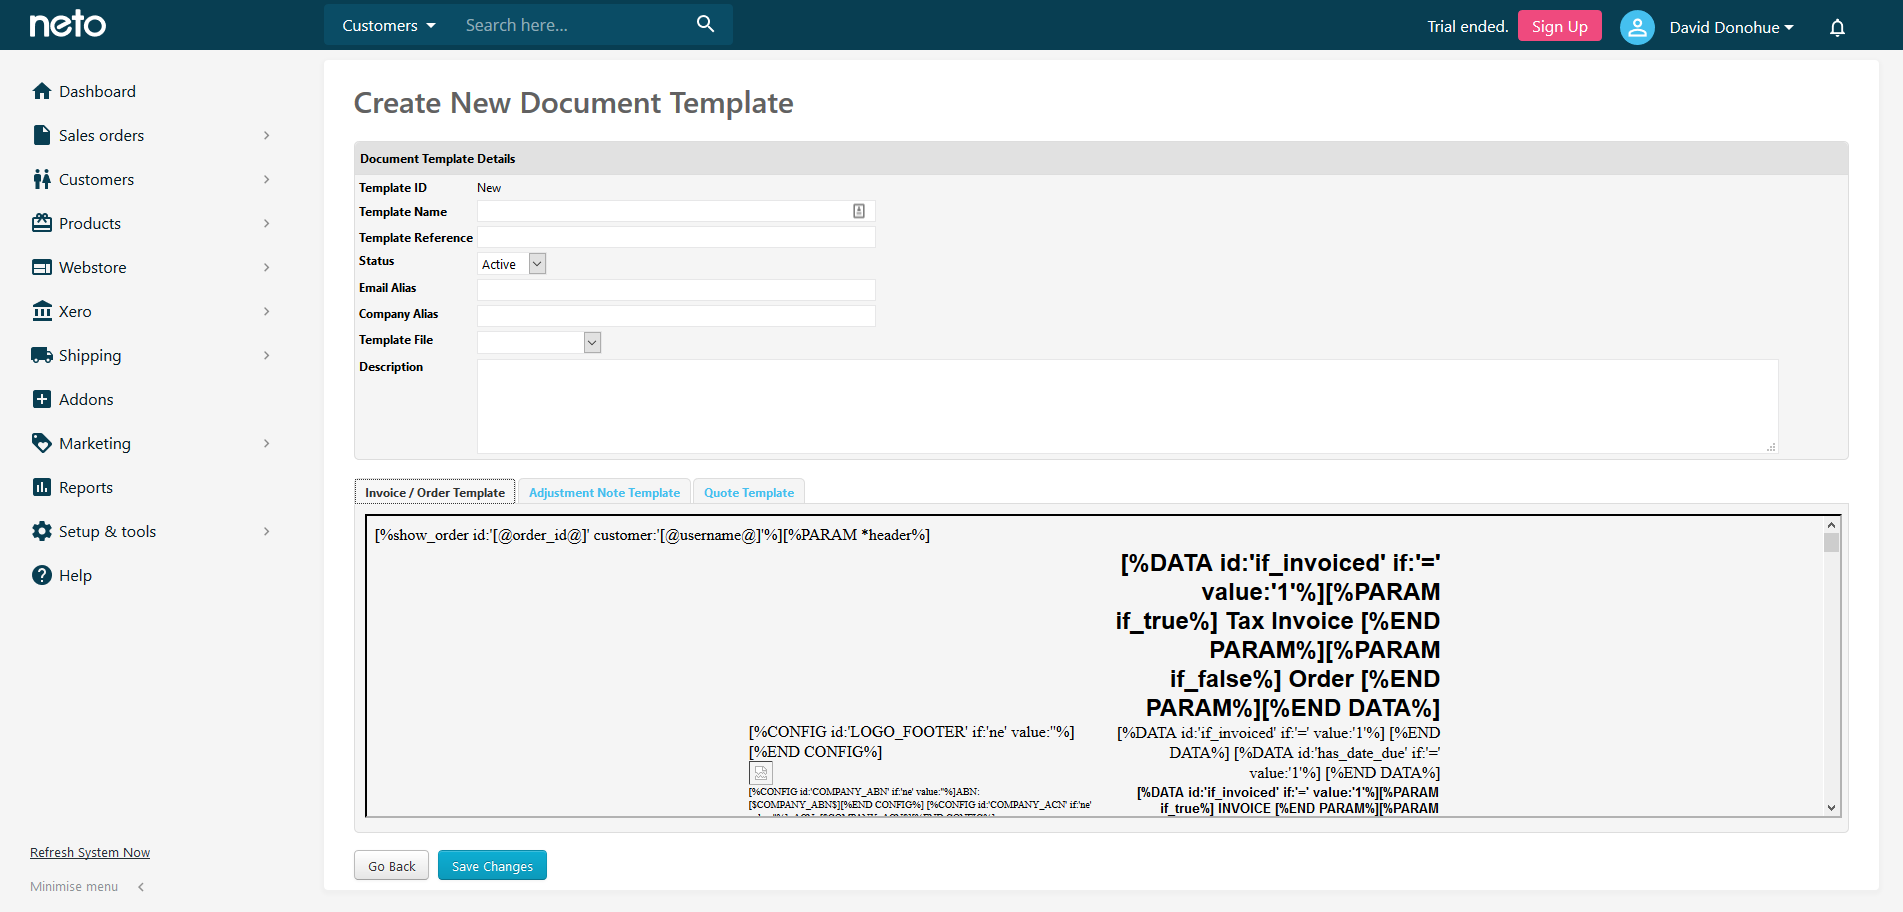Click broken image placeholder in template editor

[761, 773]
